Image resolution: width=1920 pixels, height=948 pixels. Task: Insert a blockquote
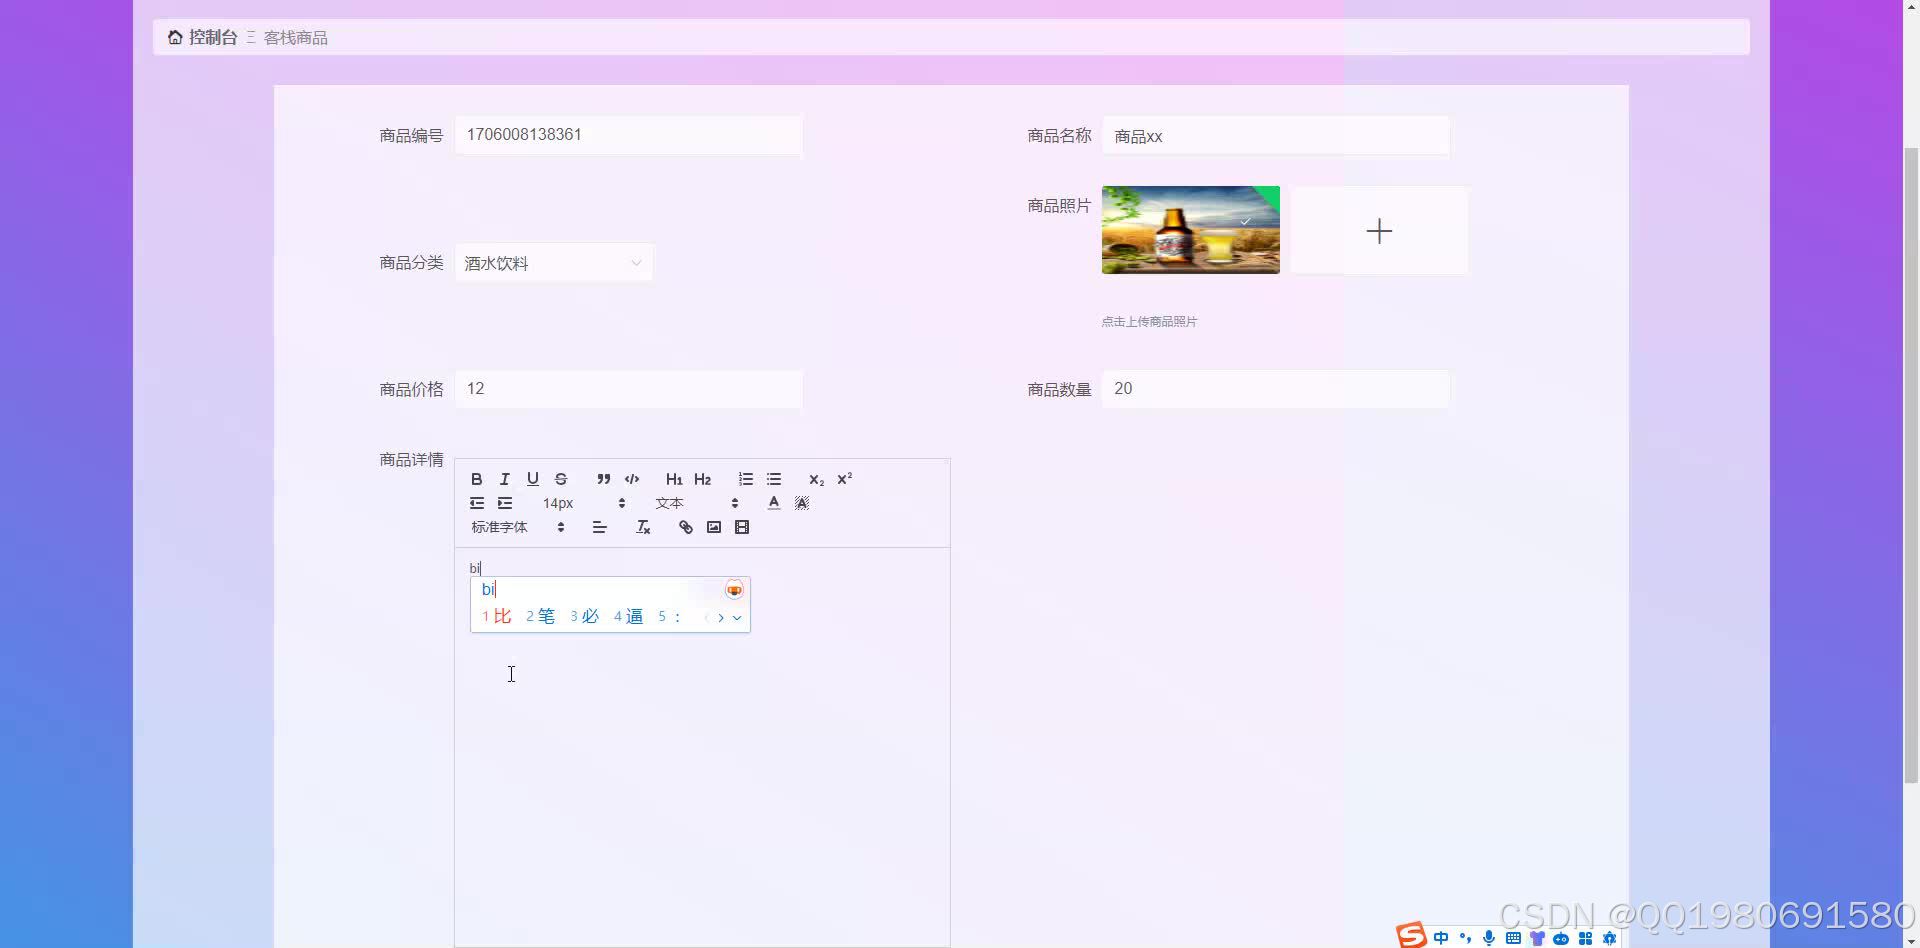coord(603,479)
